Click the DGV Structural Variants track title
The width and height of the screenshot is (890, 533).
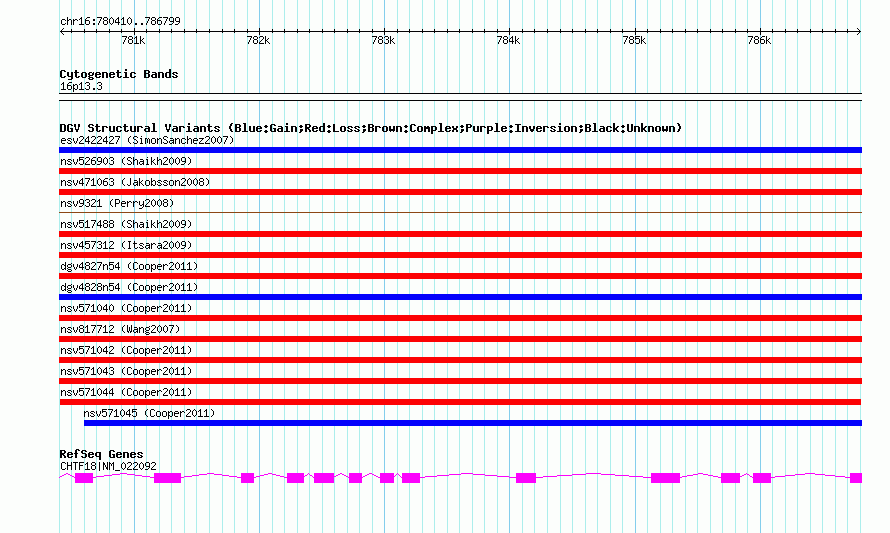point(370,128)
